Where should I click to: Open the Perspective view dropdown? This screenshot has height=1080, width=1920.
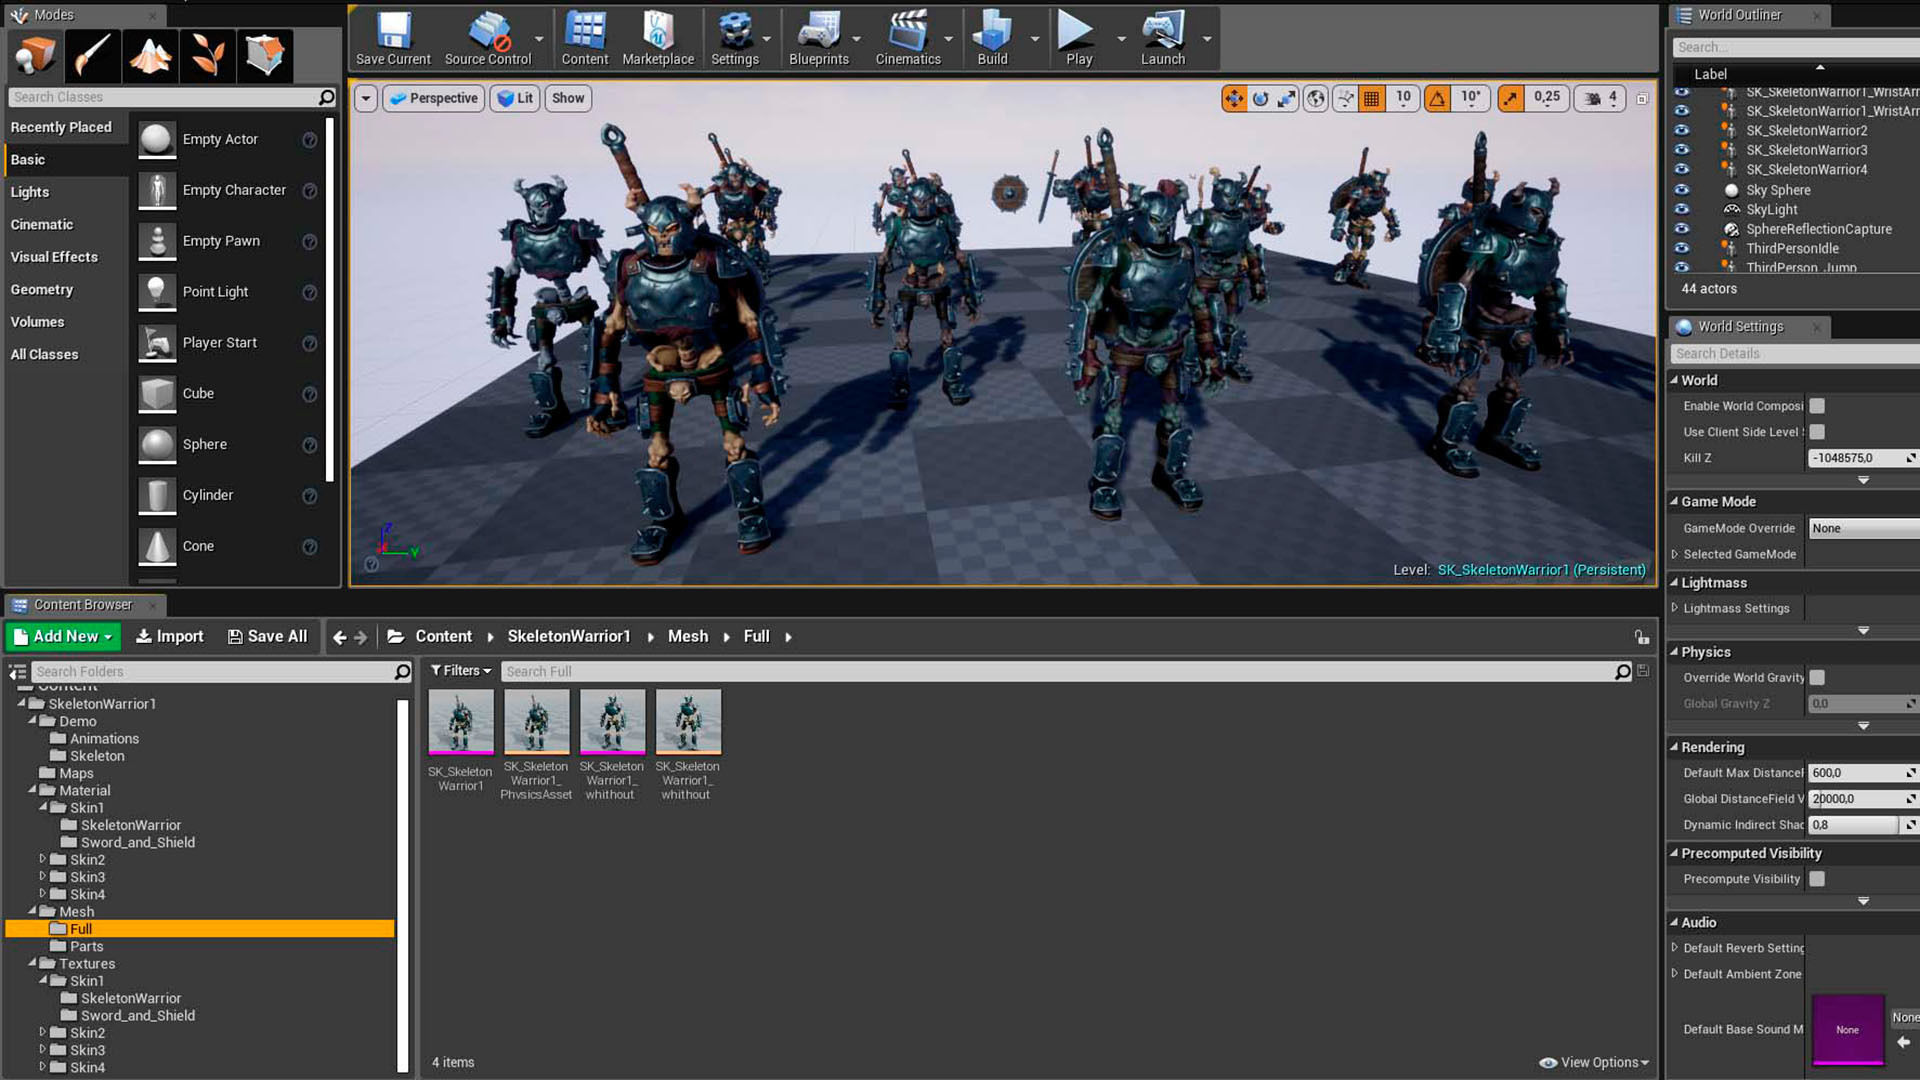click(x=433, y=98)
